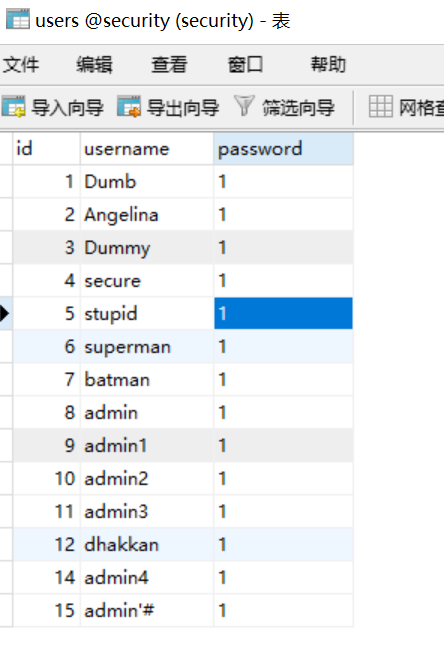Image resolution: width=444 pixels, height=658 pixels.
Task: Select the username cell admin'#
Action: coord(147,611)
